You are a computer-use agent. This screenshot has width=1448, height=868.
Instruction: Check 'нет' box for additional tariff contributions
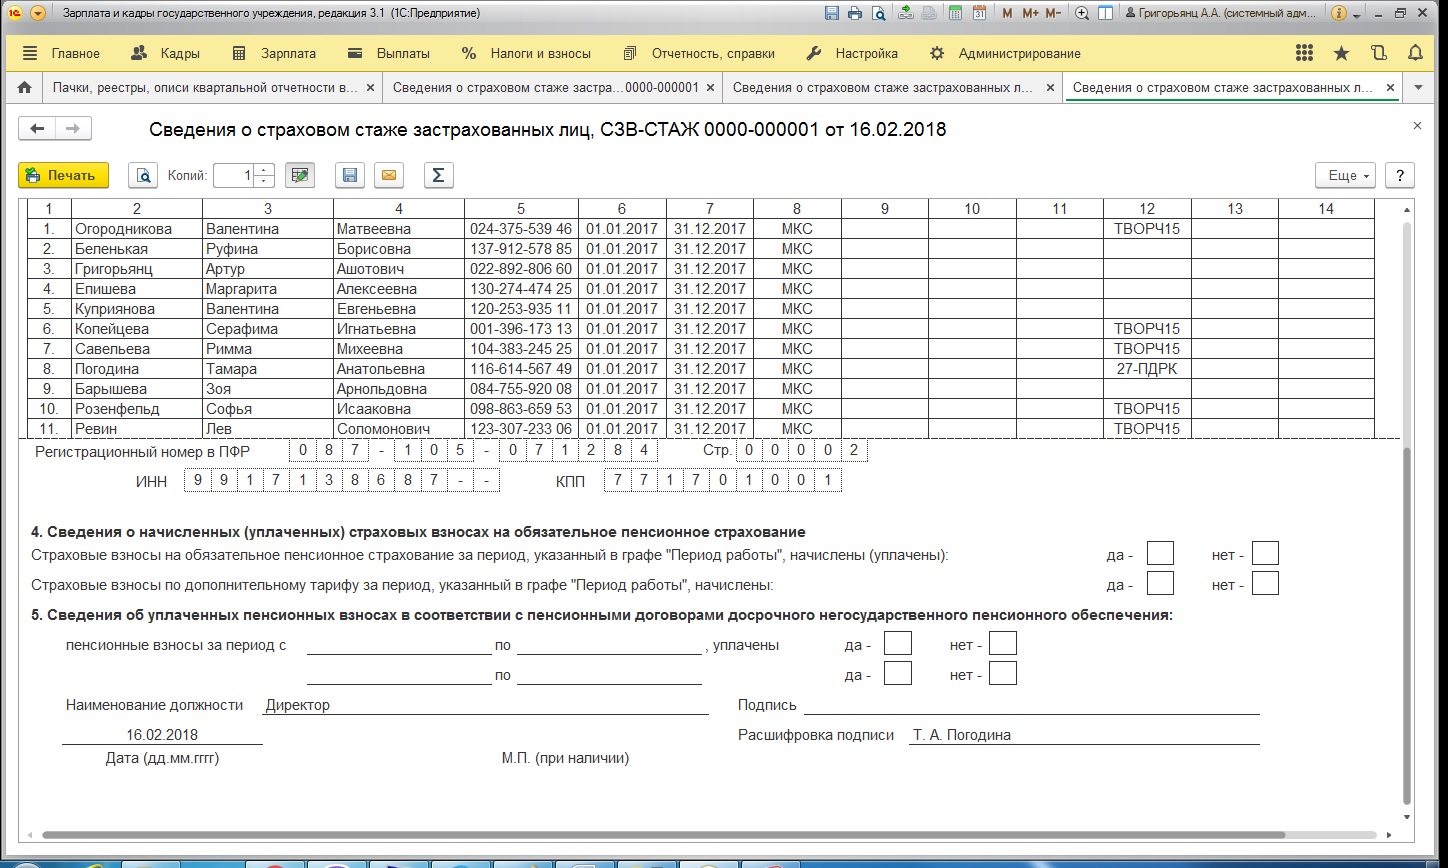[x=1265, y=584]
